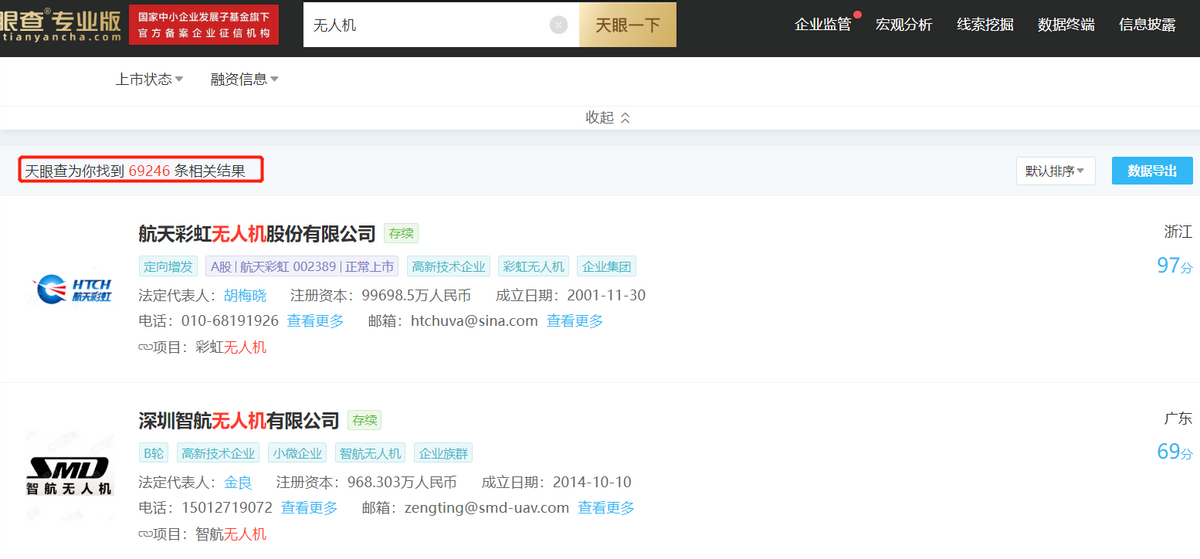Expand the 上市状态 filter dropdown
This screenshot has height=559, width=1200.
pyautogui.click(x=149, y=79)
